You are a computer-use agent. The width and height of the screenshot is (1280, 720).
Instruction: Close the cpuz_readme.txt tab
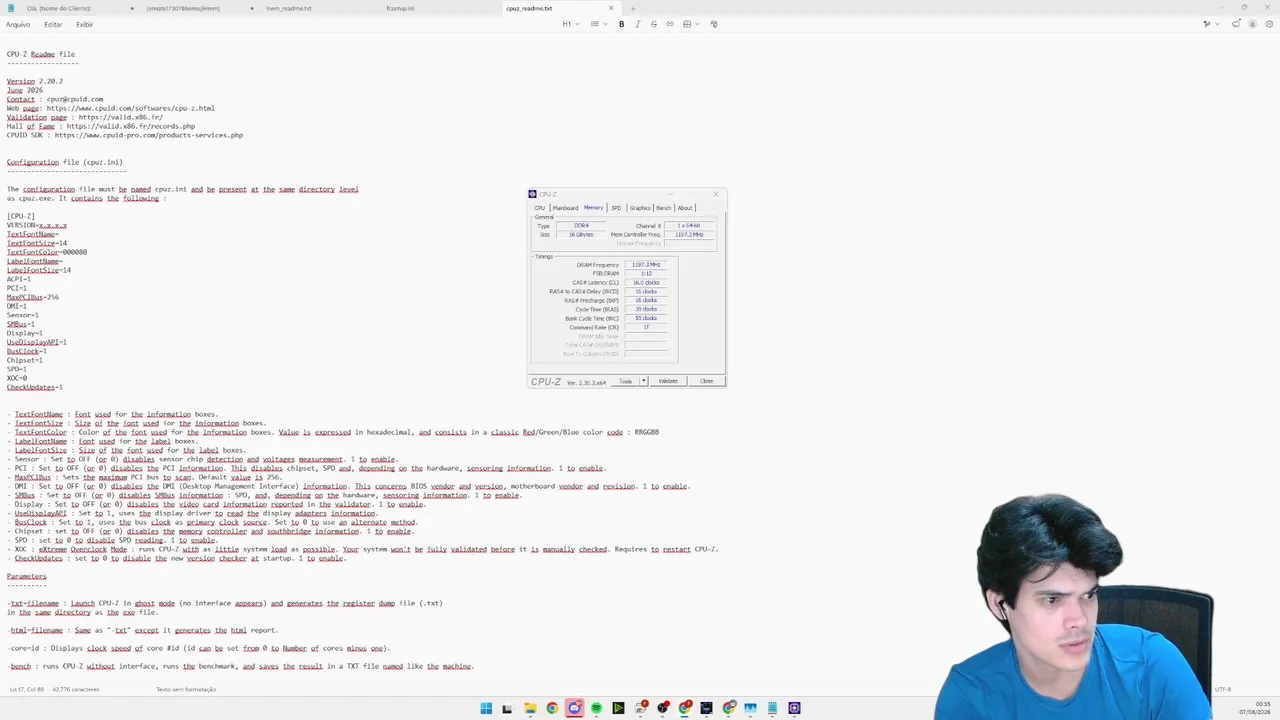point(611,8)
